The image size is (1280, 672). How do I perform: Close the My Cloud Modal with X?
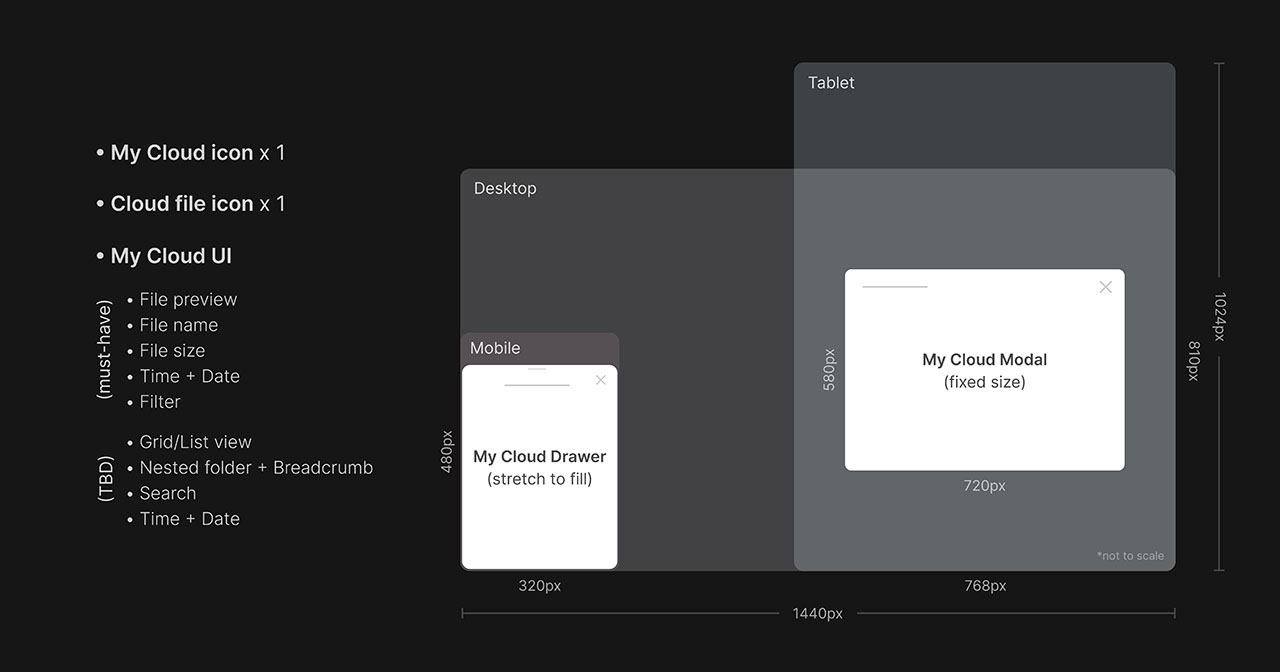(1105, 287)
